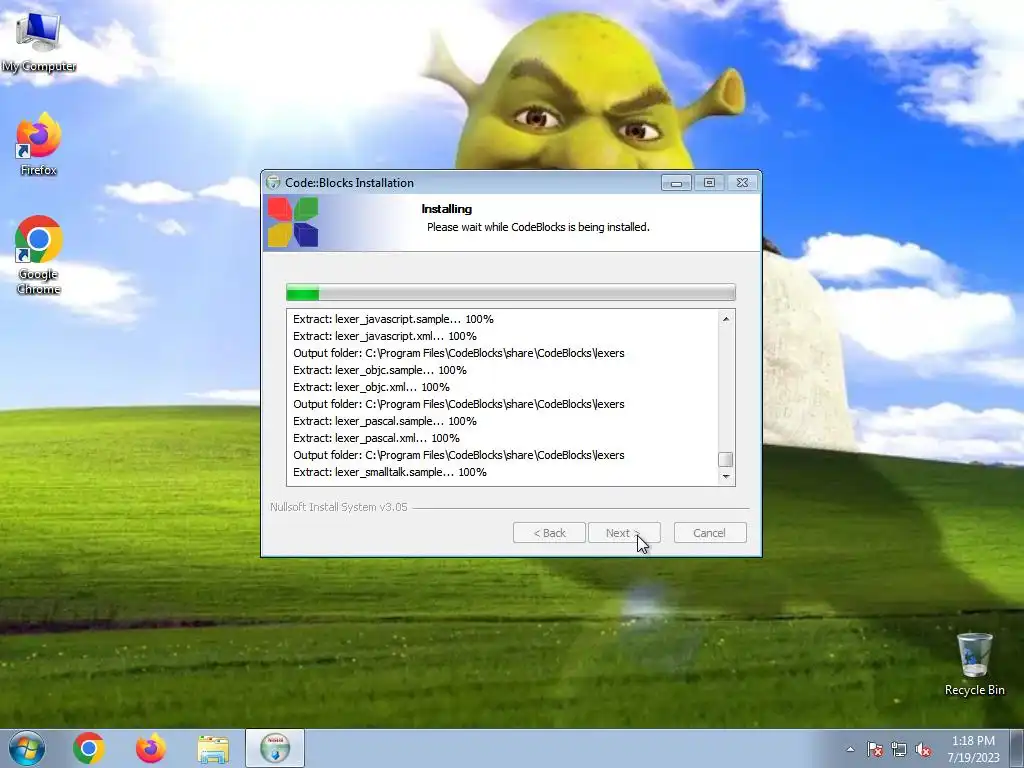Select log line 'Extract: lexer_objc.xml... 100%'
1024x768 pixels.
coord(371,387)
